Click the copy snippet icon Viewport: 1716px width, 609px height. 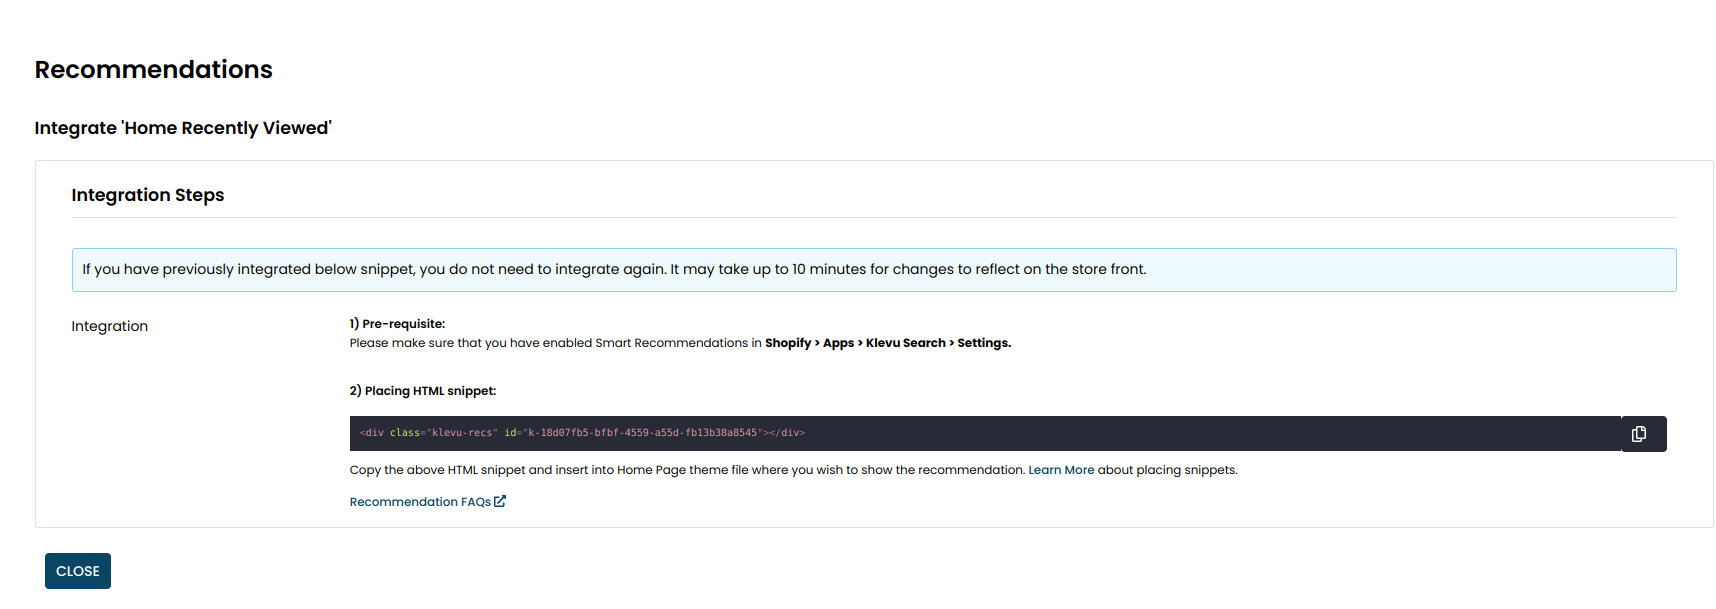point(1638,434)
